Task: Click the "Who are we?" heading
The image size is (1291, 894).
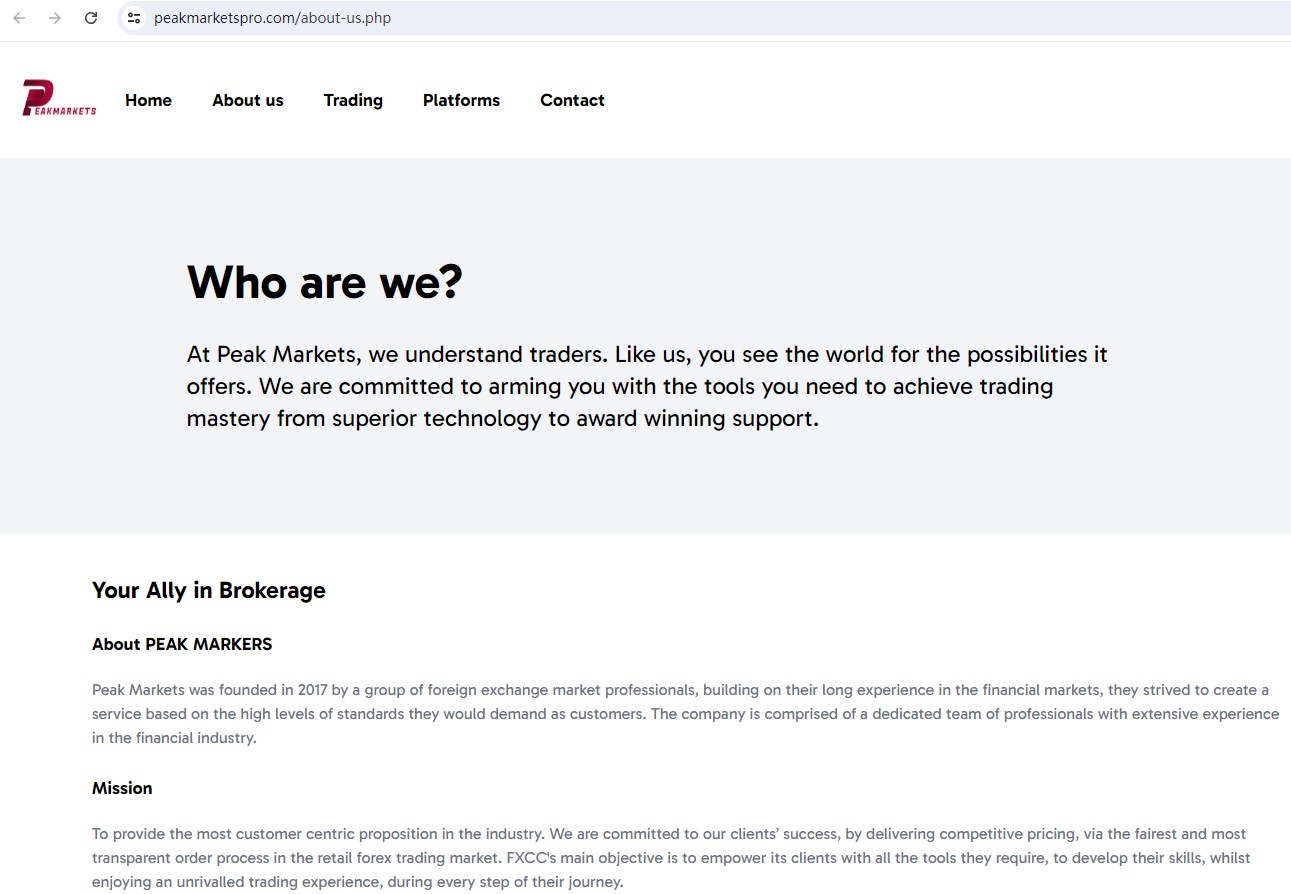Action: click(x=324, y=282)
